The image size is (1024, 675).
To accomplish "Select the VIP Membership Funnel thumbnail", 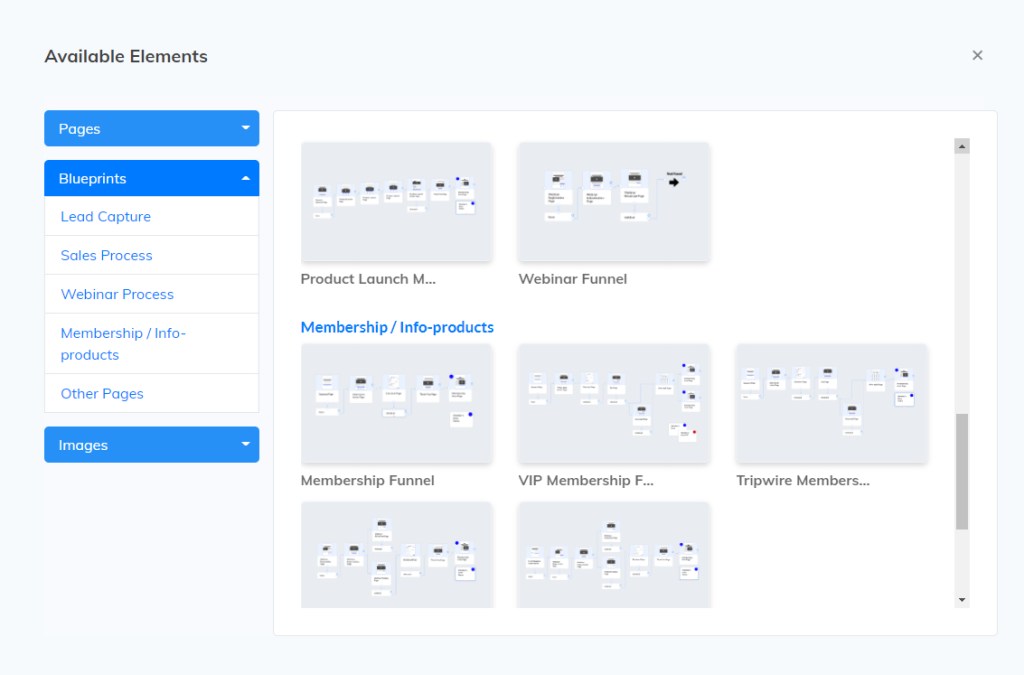I will (x=614, y=403).
